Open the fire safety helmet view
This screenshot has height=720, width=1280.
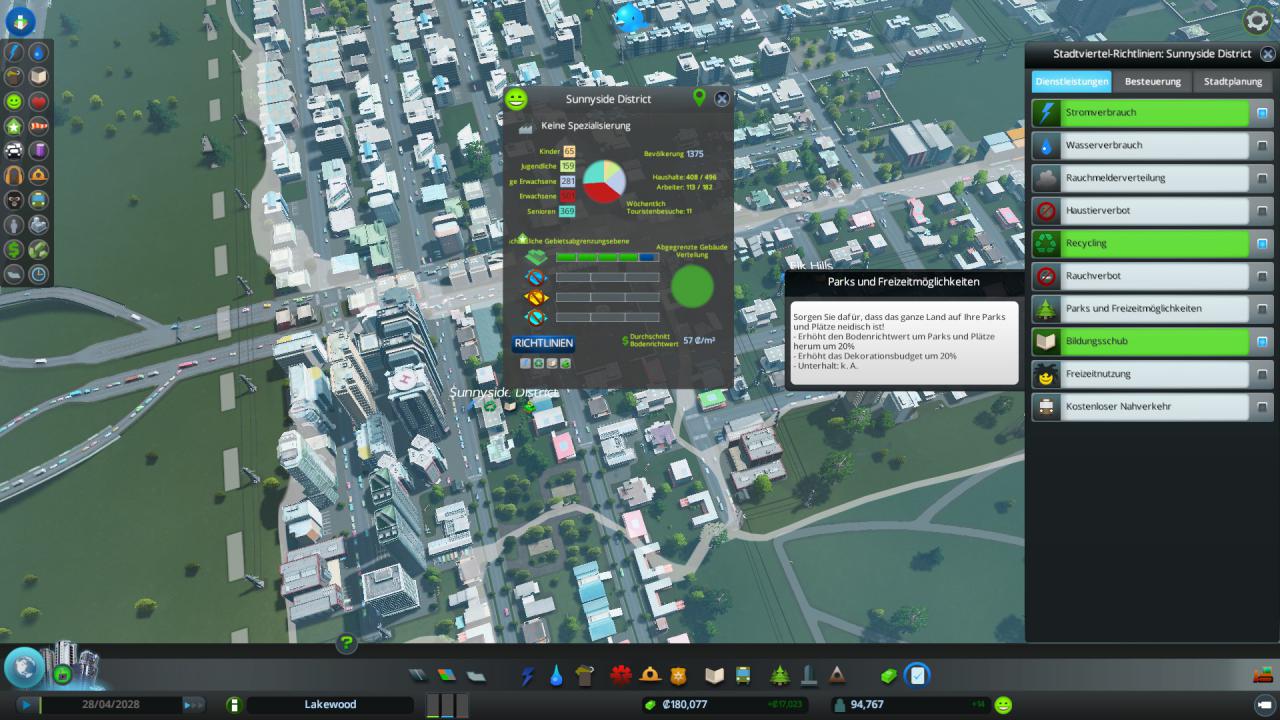click(39, 176)
